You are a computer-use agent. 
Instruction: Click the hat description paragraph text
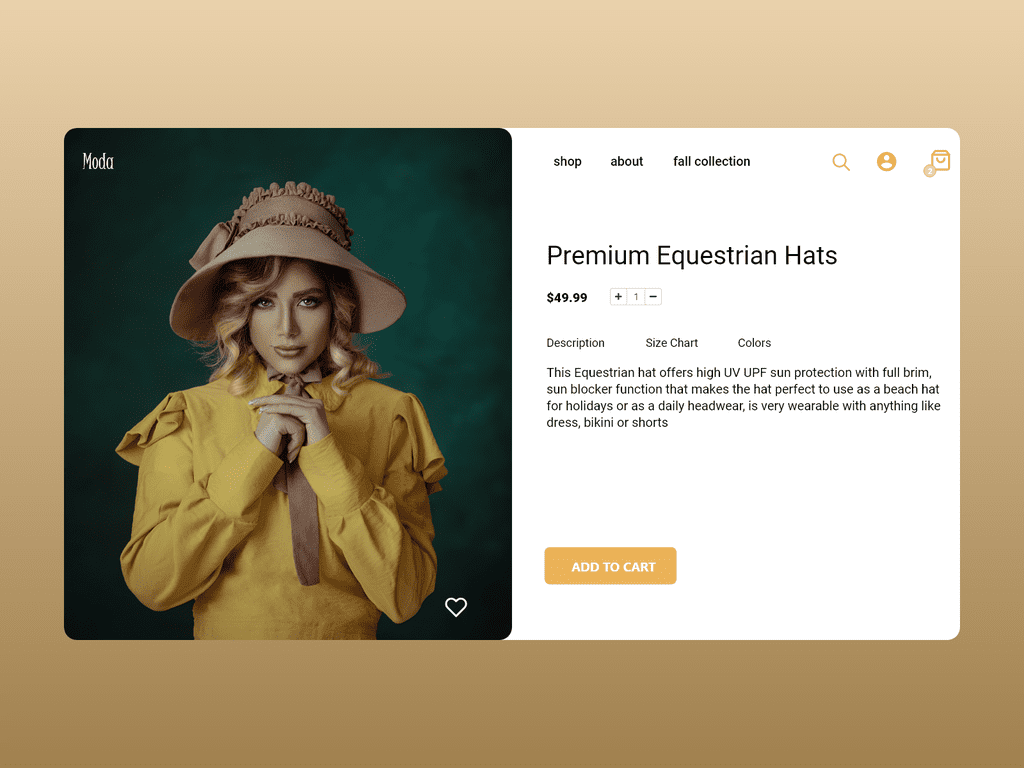743,397
